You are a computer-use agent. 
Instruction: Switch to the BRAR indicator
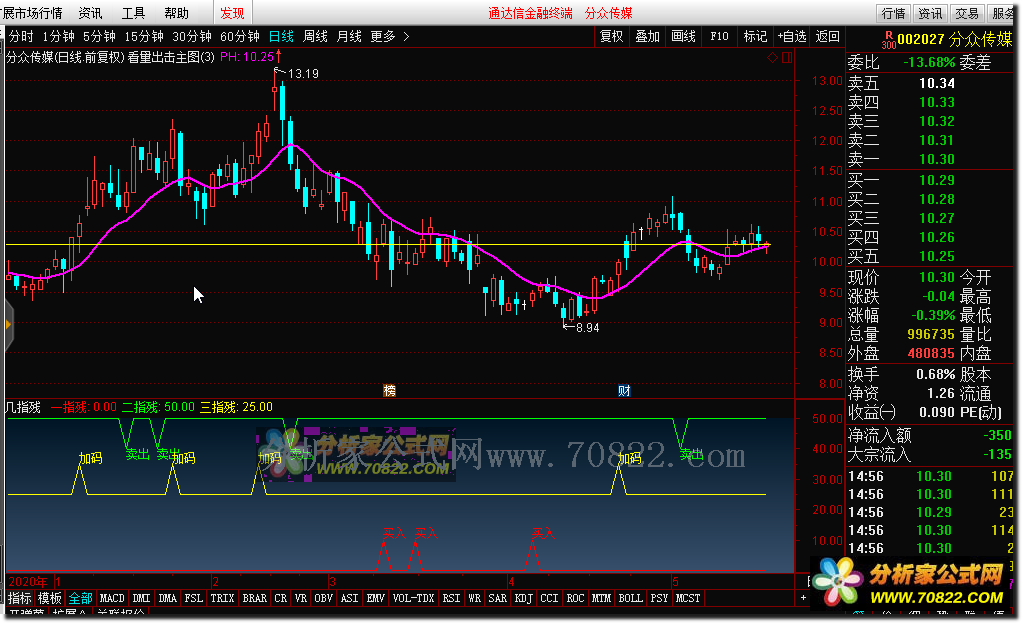point(254,598)
